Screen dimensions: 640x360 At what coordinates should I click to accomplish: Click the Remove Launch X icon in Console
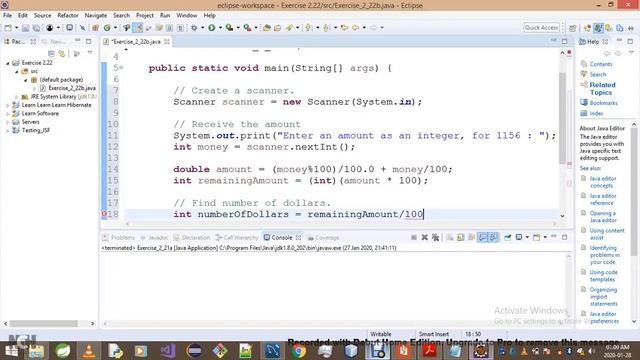pos(424,237)
